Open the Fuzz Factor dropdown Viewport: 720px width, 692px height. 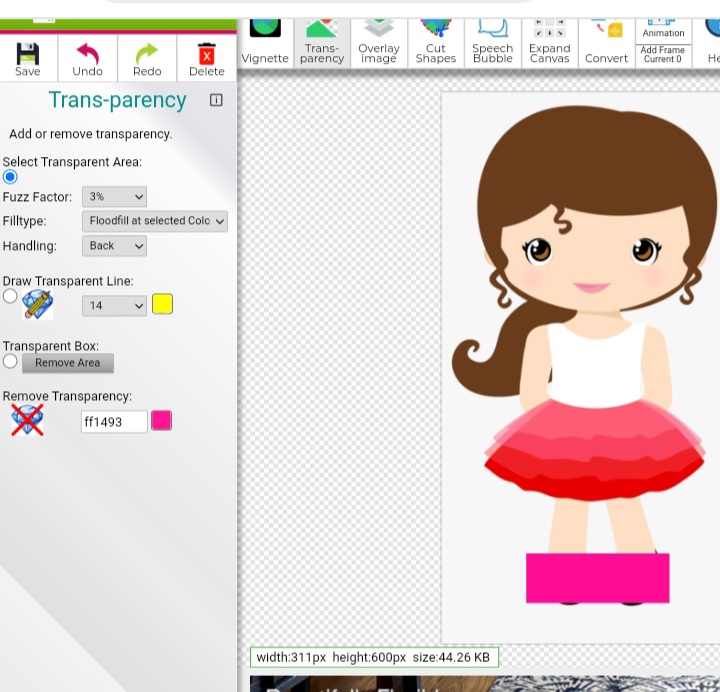114,197
